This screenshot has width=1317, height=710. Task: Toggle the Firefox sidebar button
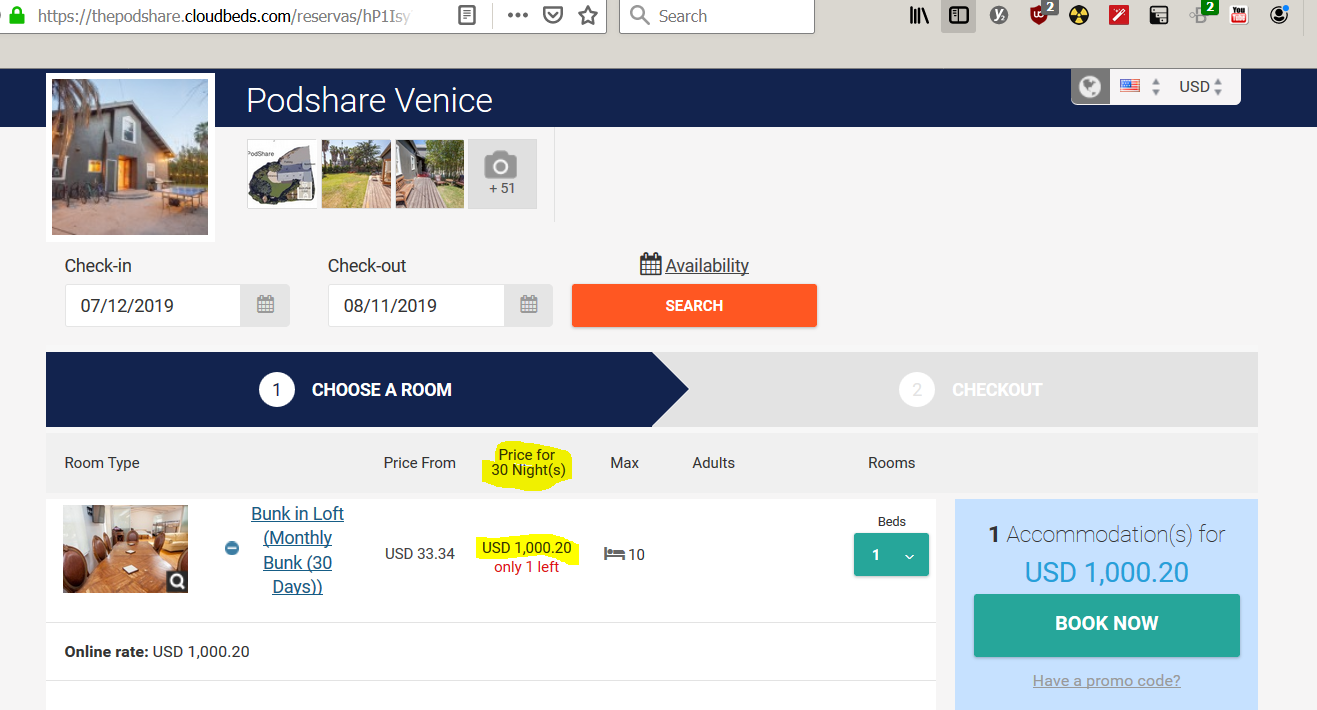tap(959, 15)
